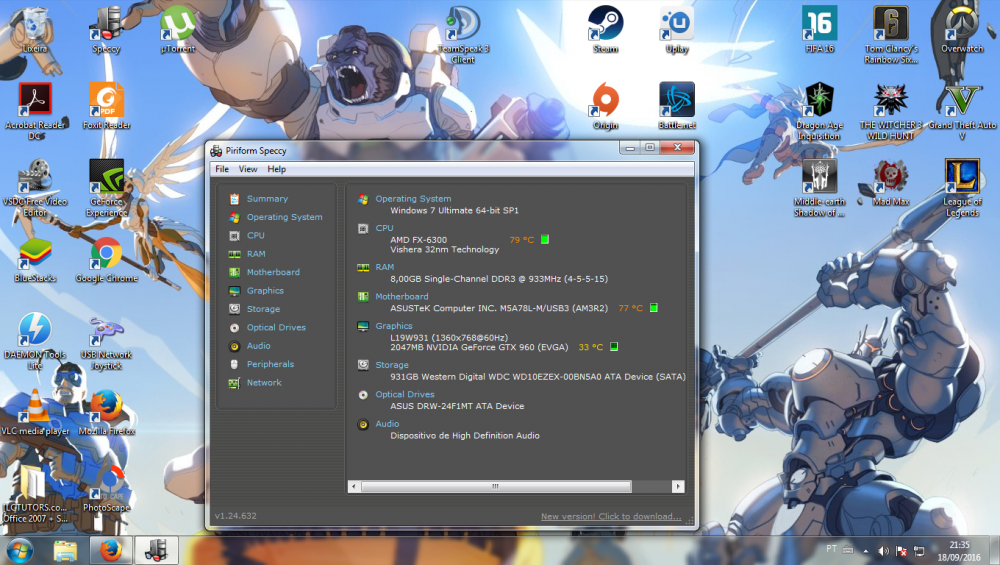Viewport: 1000px width, 565px height.
Task: Select the Google Chrome desktop shortcut
Action: coord(106,260)
